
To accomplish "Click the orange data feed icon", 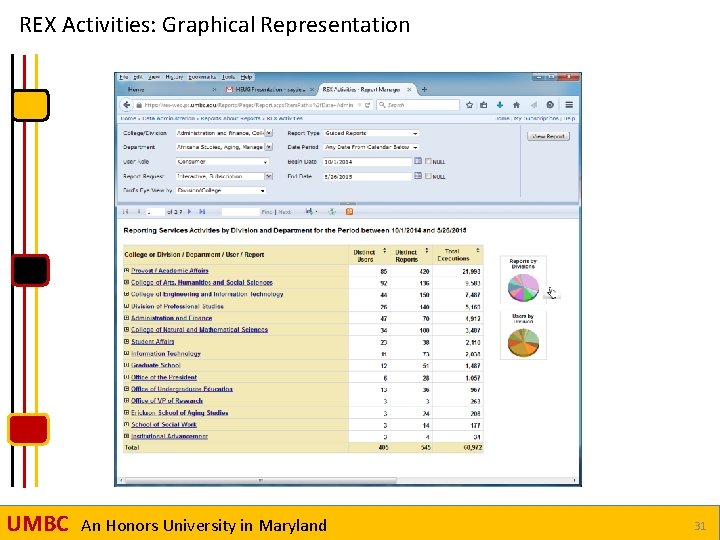I will coord(349,212).
